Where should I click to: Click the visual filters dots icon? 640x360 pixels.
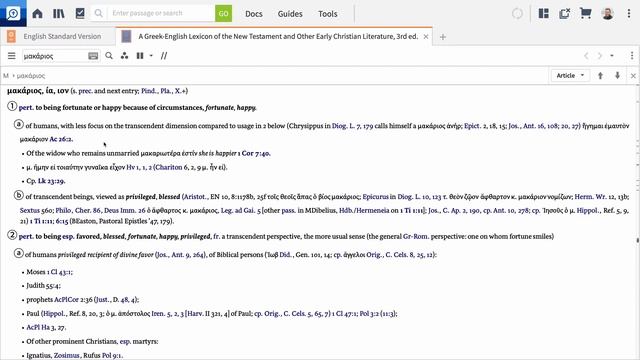pyautogui.click(x=124, y=56)
